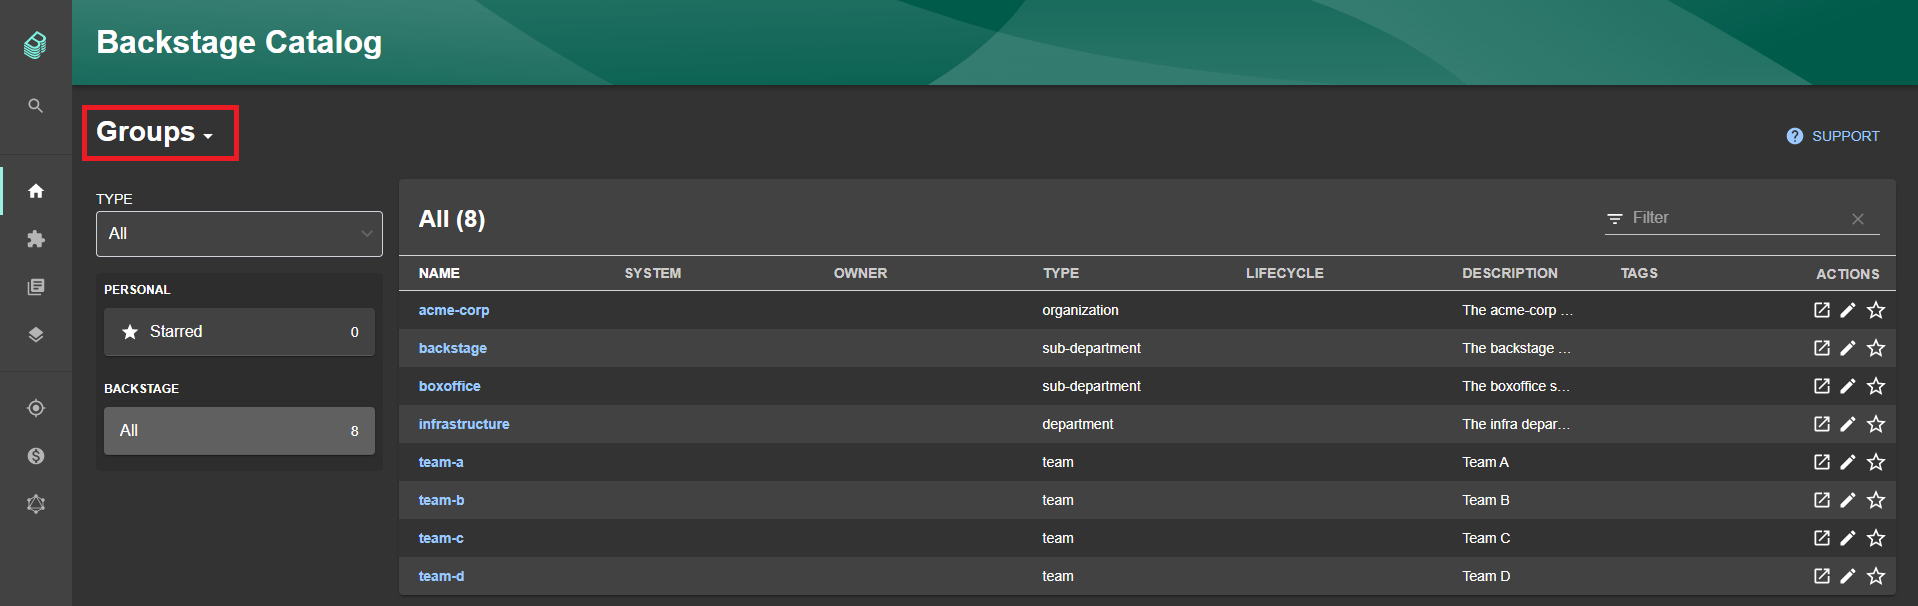Clear the table filter with X
The height and width of the screenshot is (606, 1918).
tap(1857, 219)
